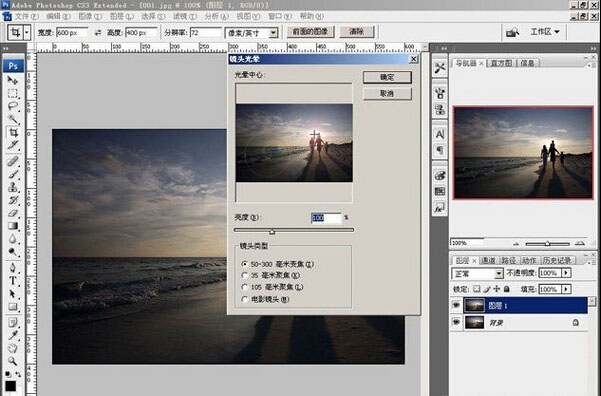This screenshot has width=601, height=396.
Task: Open 滤镜 menu
Action: [185, 16]
